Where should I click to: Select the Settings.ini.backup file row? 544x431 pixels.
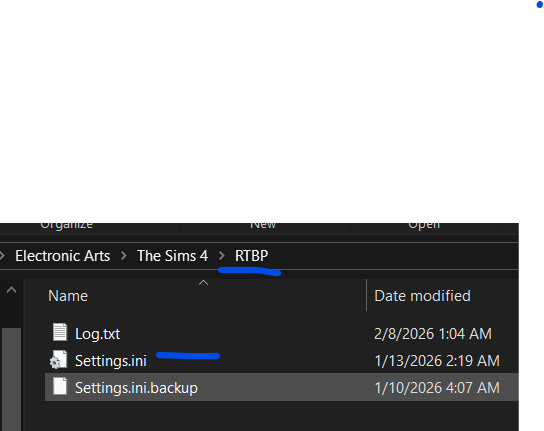[282, 387]
